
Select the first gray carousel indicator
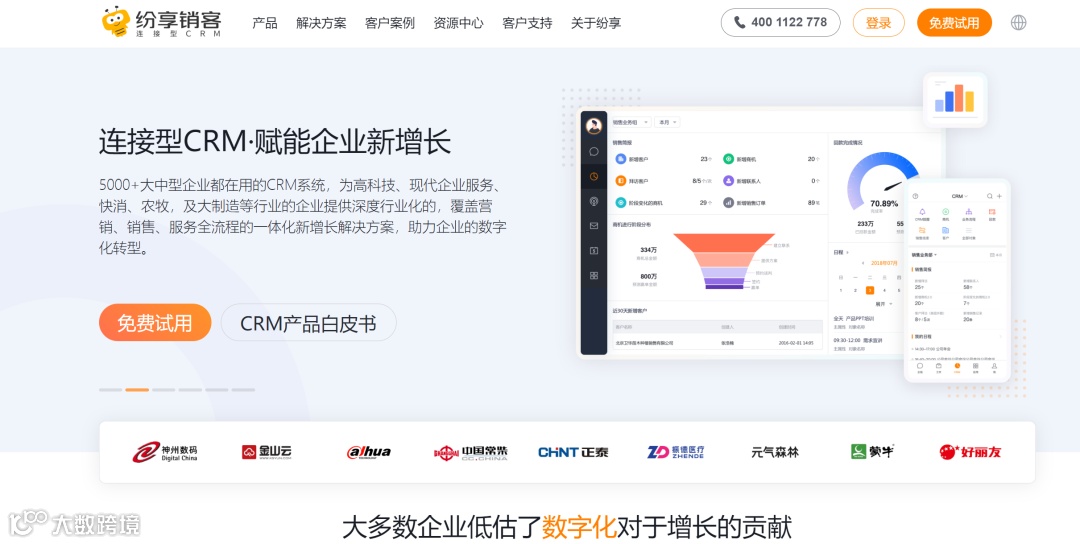tap(110, 390)
